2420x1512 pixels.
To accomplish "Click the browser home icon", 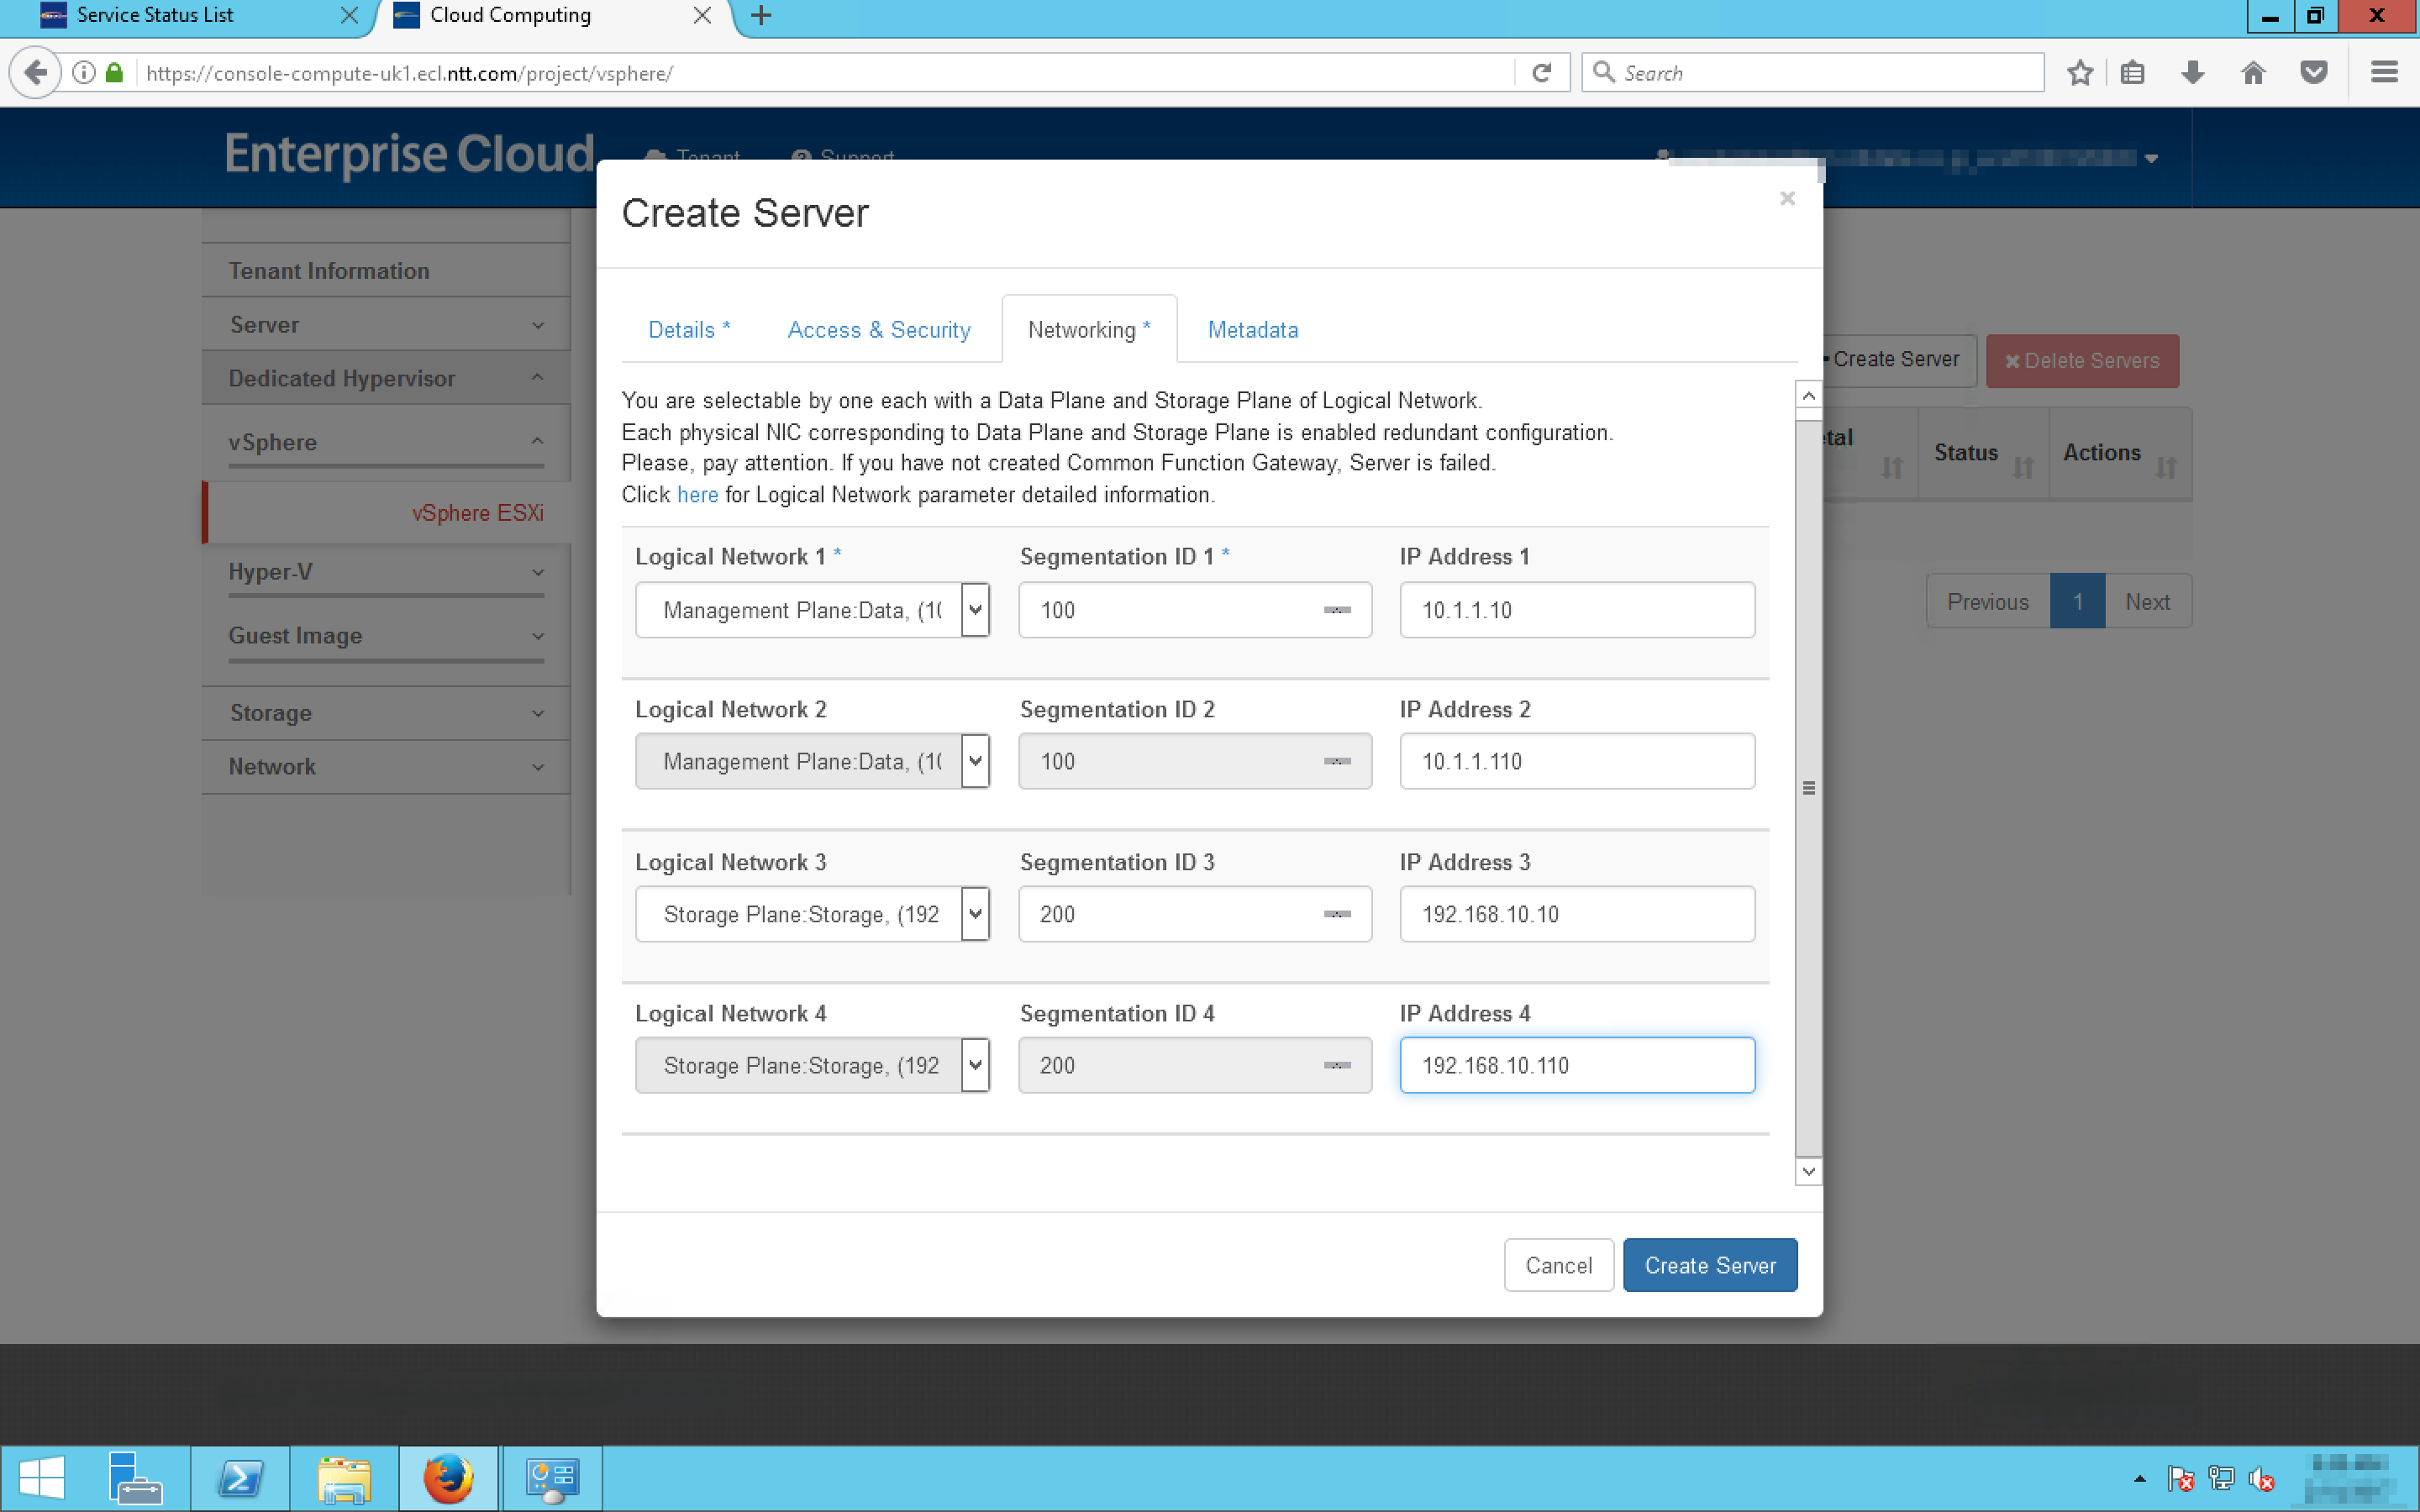I will point(2253,73).
